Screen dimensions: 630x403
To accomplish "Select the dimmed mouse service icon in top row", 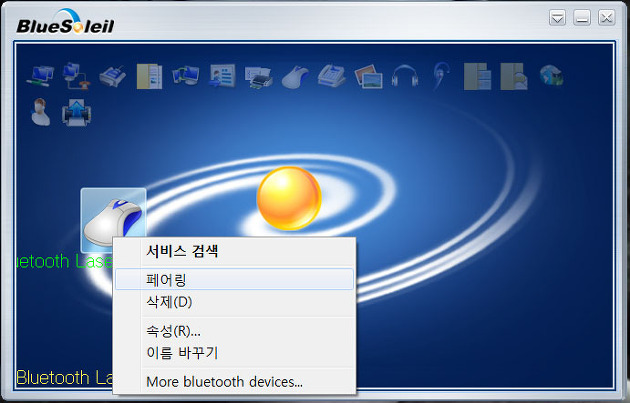I will [x=295, y=77].
